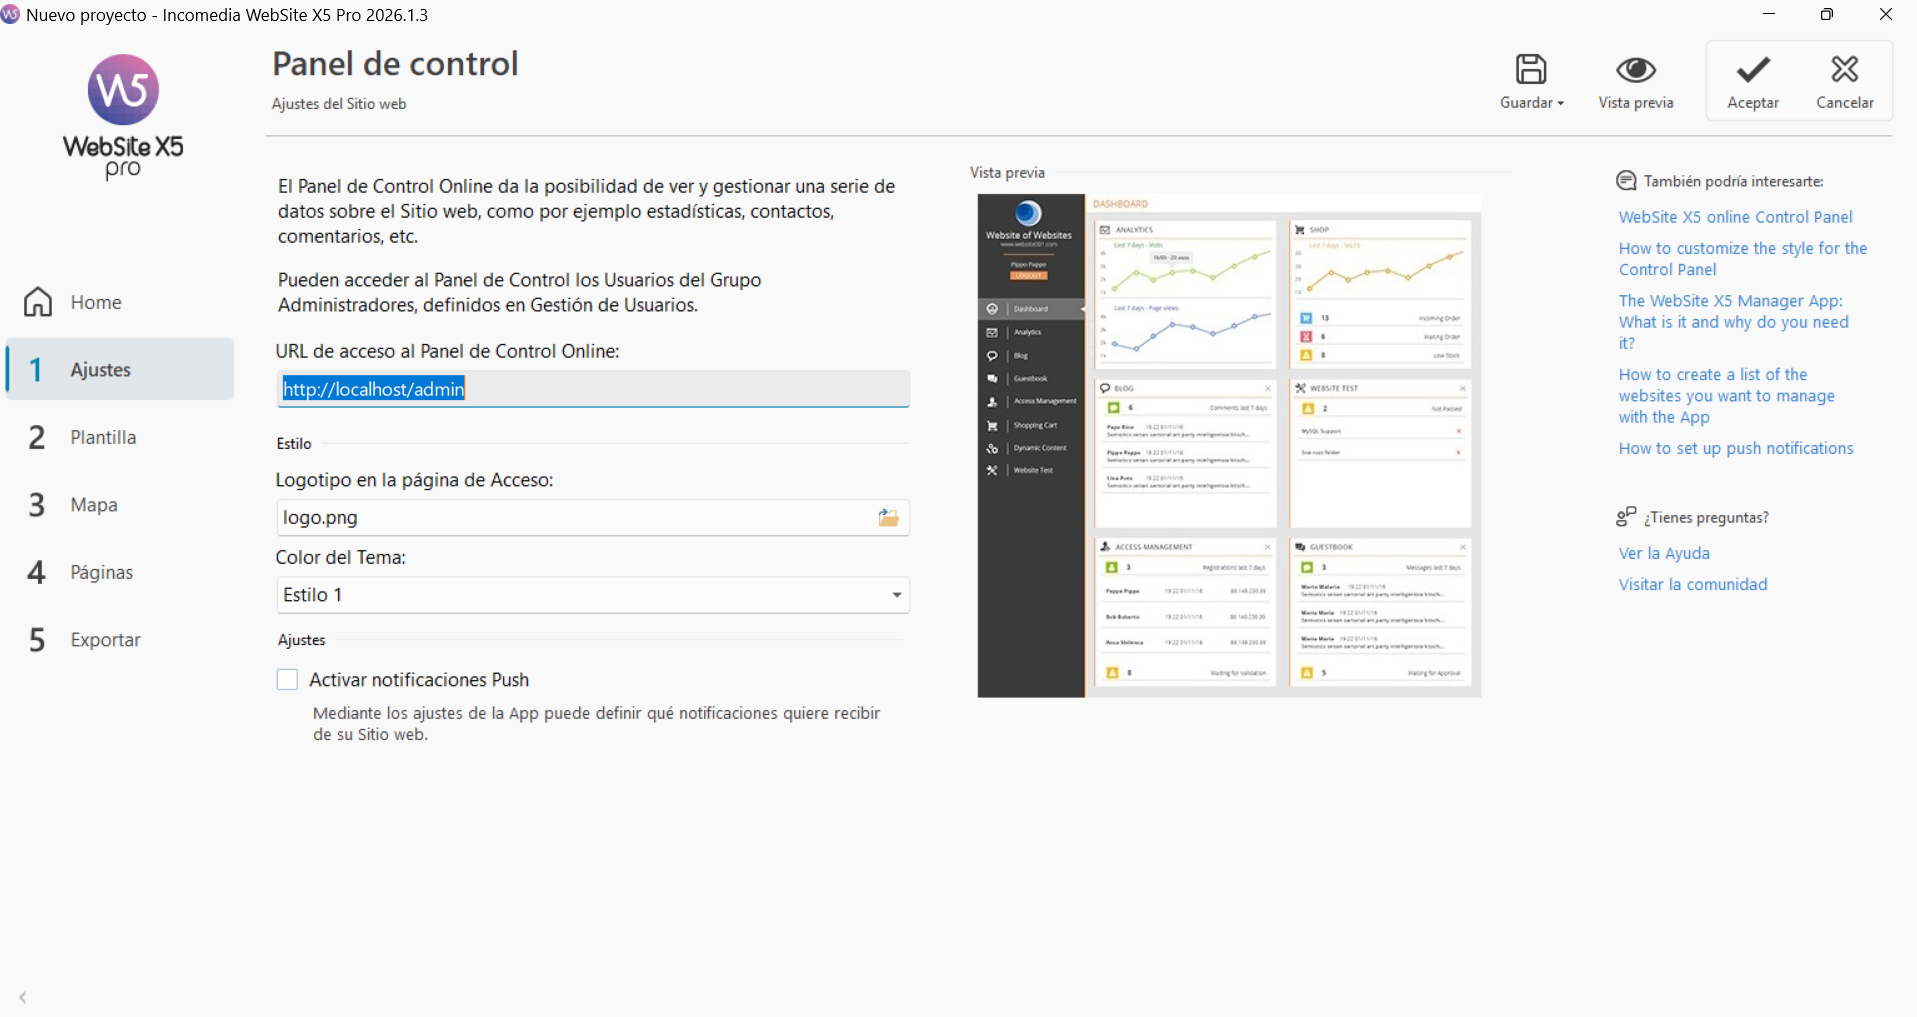Image resolution: width=1917 pixels, height=1017 pixels.
Task: Select step 3 Mapa
Action: click(x=94, y=505)
